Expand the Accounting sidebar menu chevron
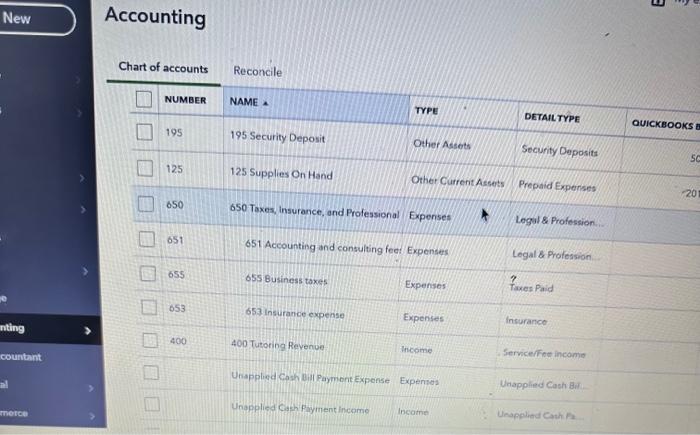The height and width of the screenshot is (435, 700). pos(88,330)
